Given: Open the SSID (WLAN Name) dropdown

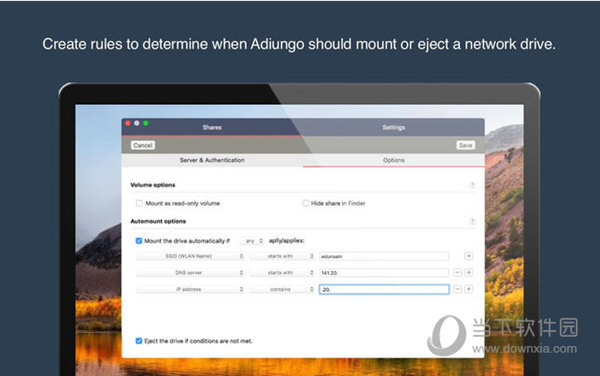Looking at the screenshot, I should click(x=190, y=256).
